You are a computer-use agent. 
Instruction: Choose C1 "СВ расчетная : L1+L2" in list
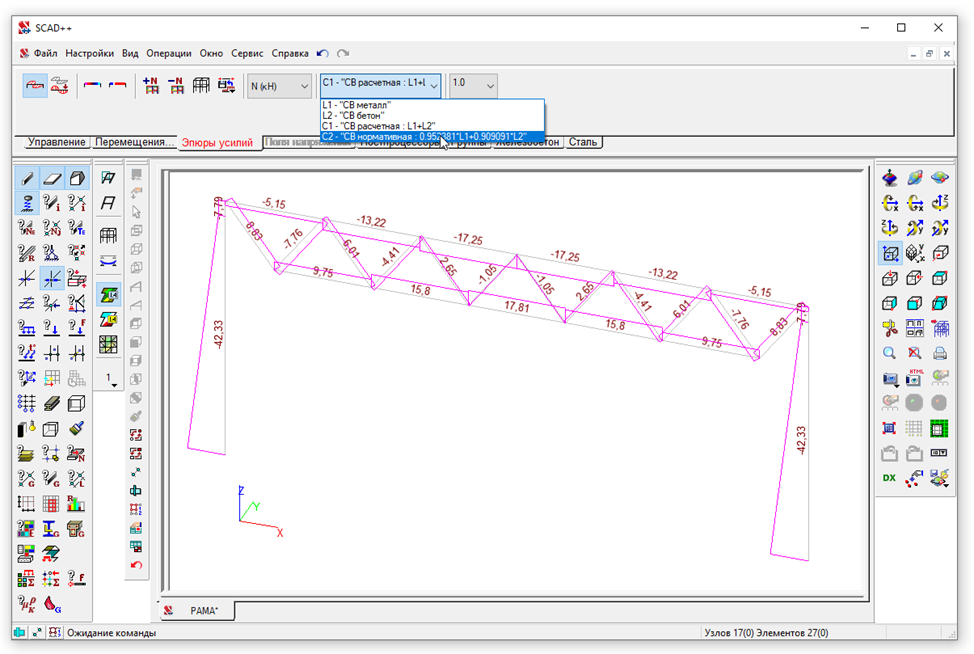tap(432, 126)
